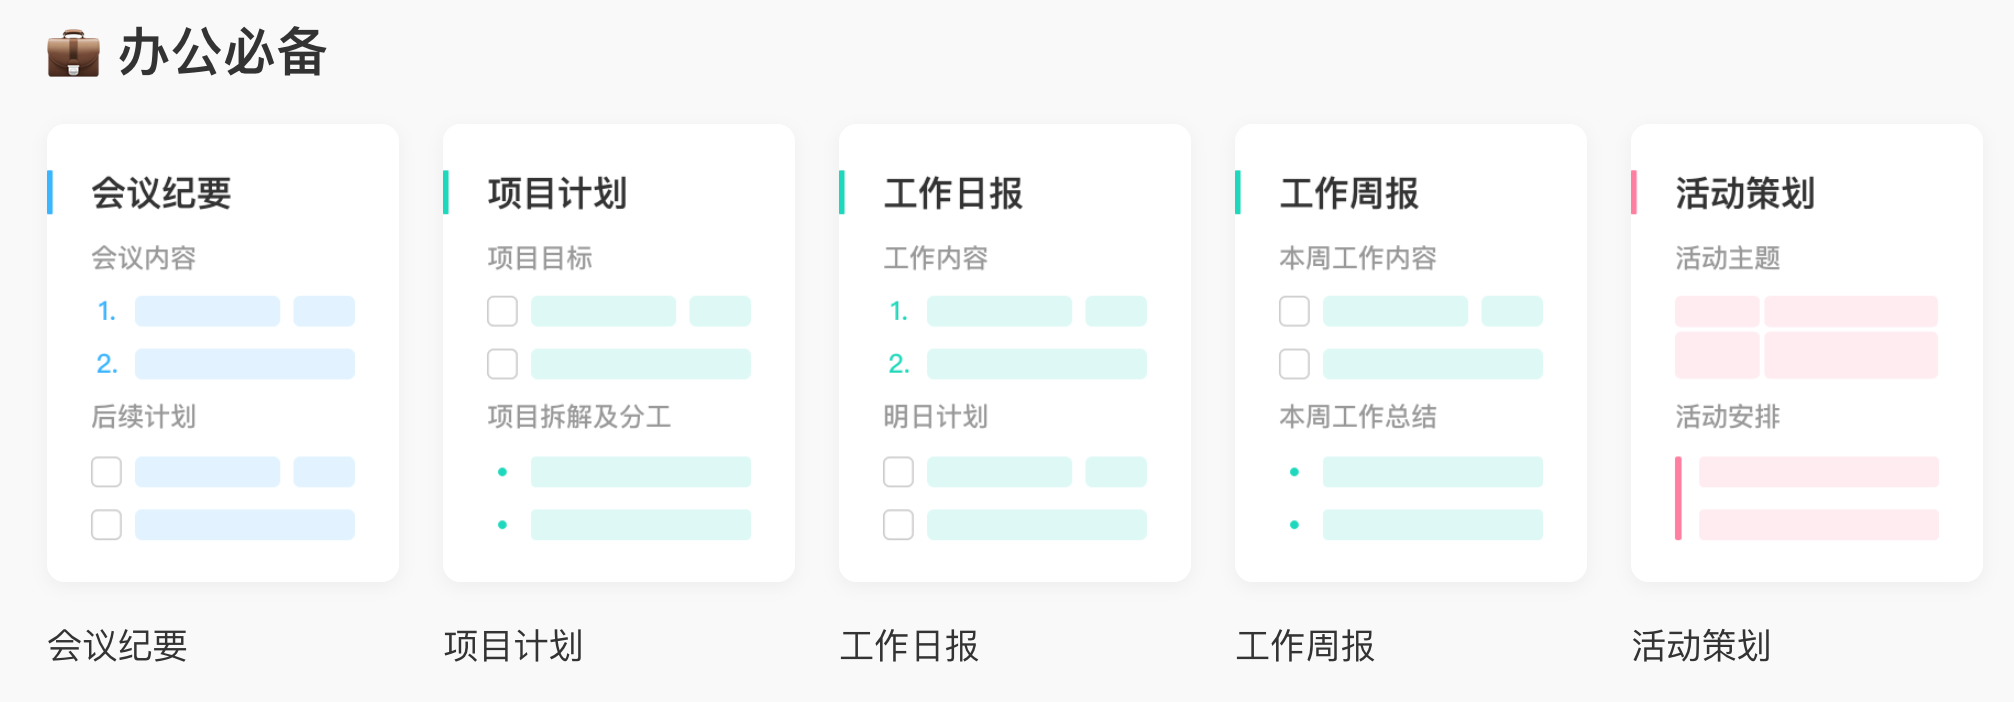Click the briefcase icon beside 办公必备
Viewport: 2014px width, 702px height.
tap(73, 53)
